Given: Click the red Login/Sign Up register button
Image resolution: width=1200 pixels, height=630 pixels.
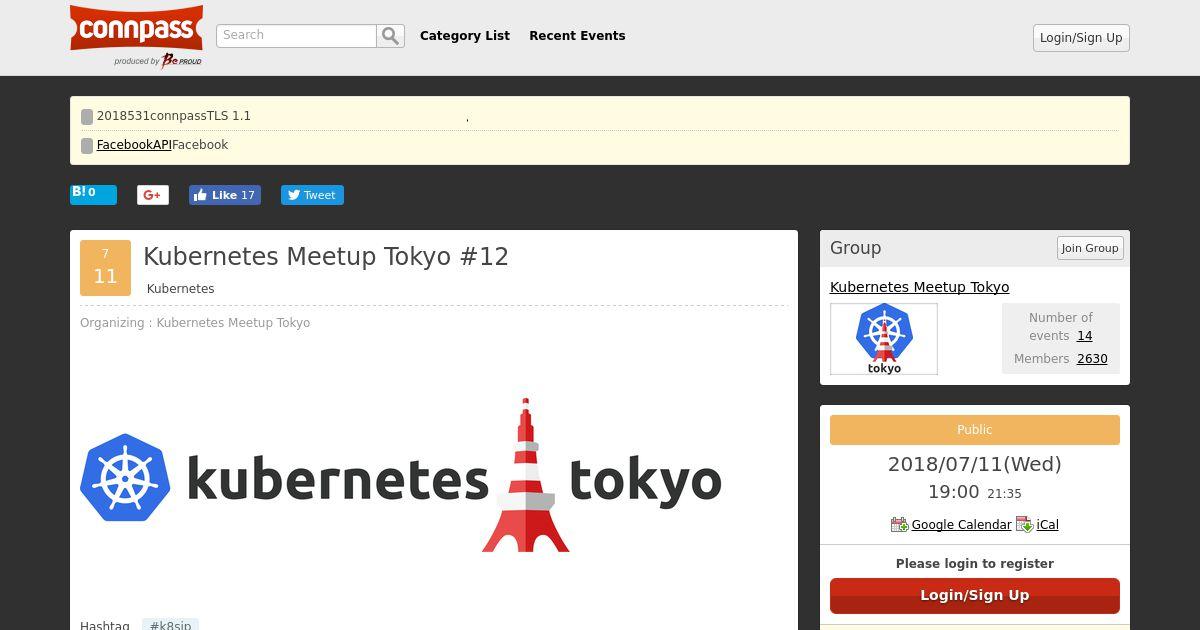Looking at the screenshot, I should 975,595.
